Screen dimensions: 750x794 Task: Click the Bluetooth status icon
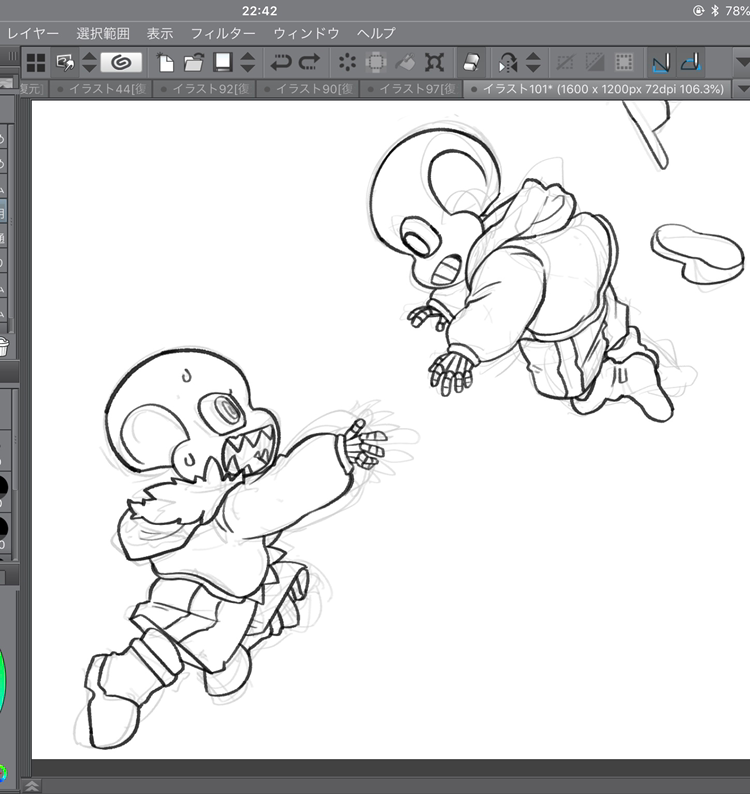[x=715, y=10]
